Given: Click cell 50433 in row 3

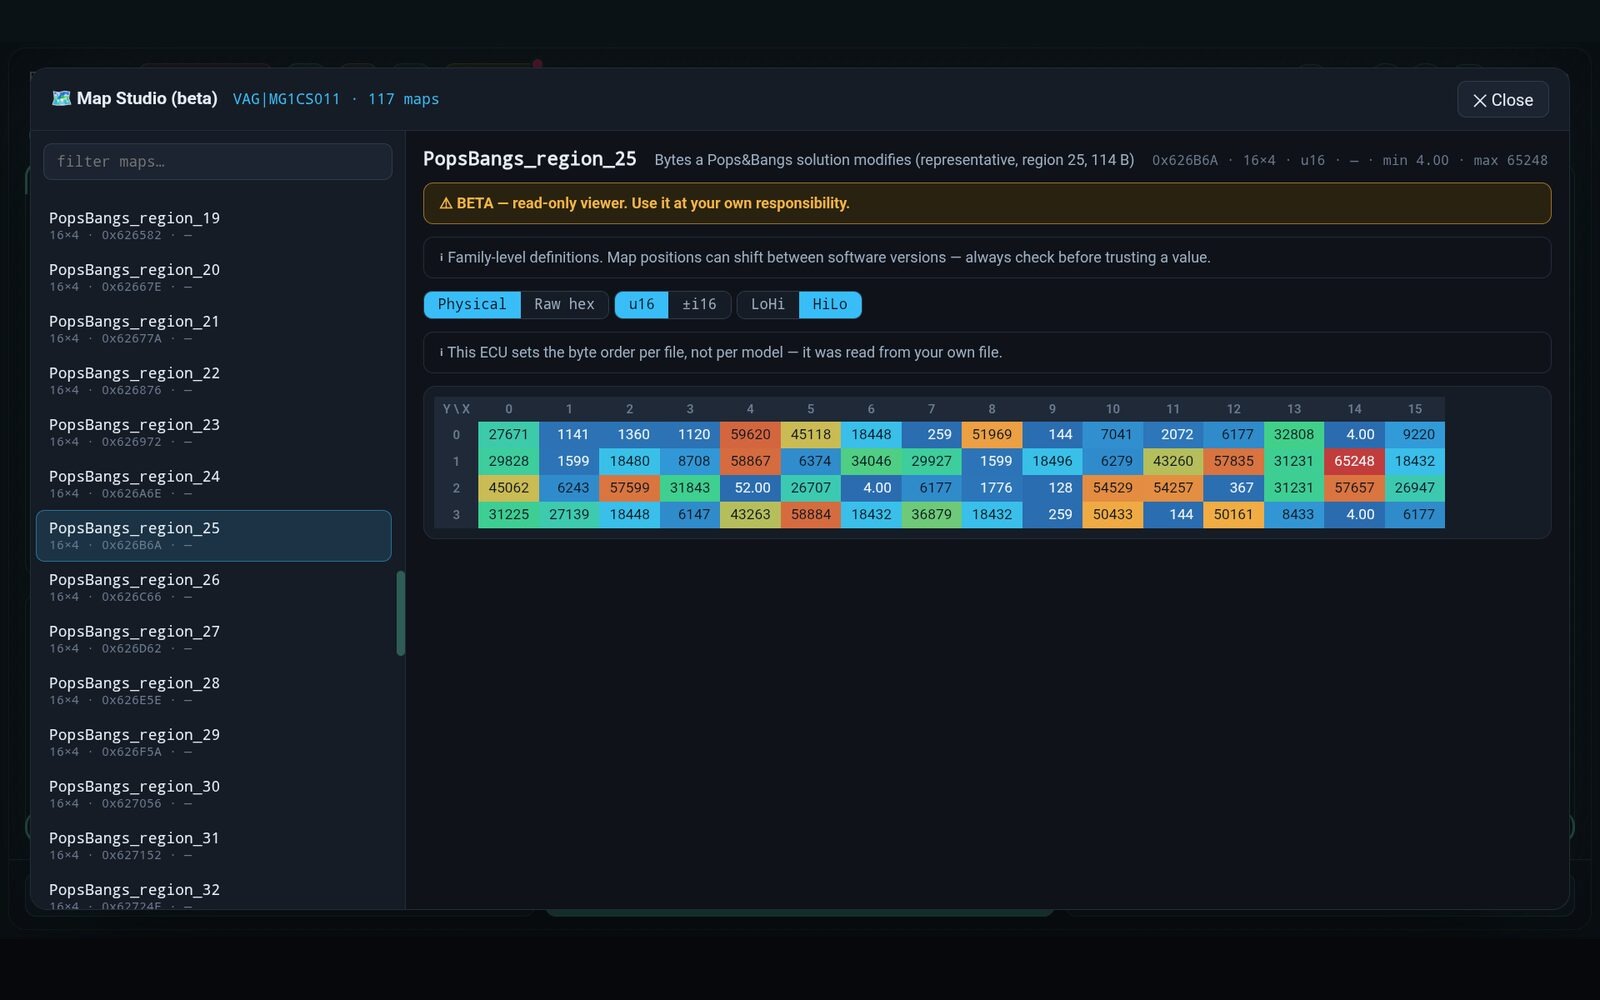Looking at the screenshot, I should (x=1113, y=514).
